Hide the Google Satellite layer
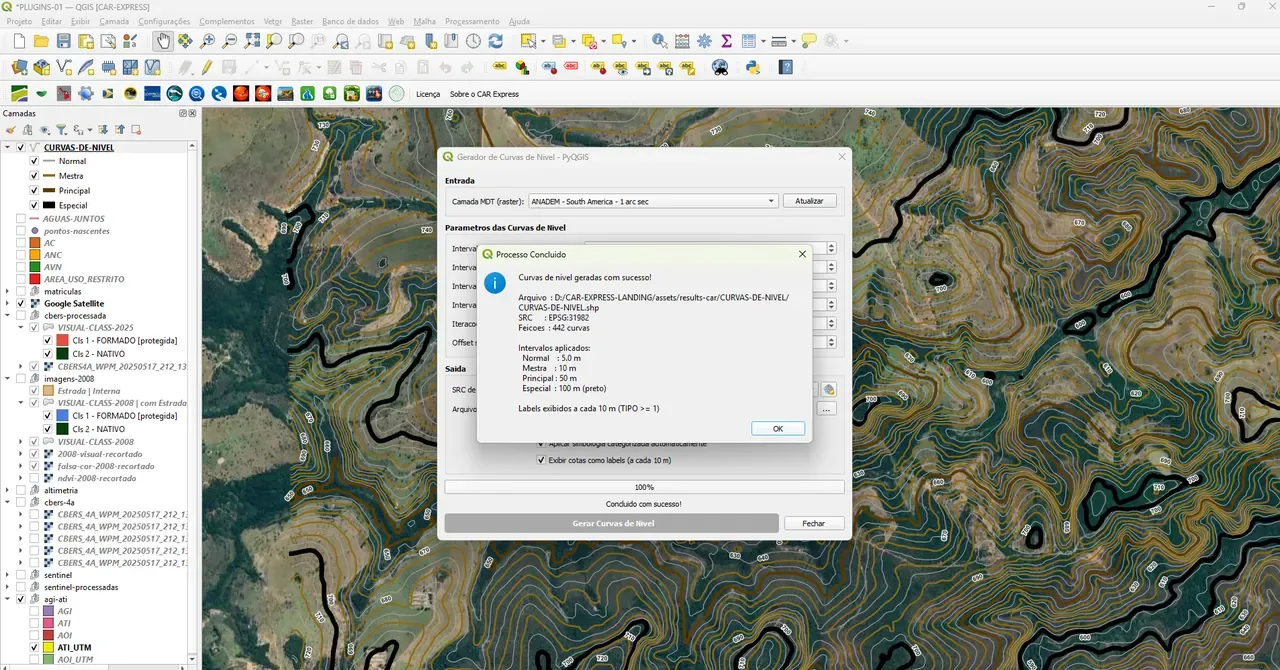 pyautogui.click(x=21, y=303)
